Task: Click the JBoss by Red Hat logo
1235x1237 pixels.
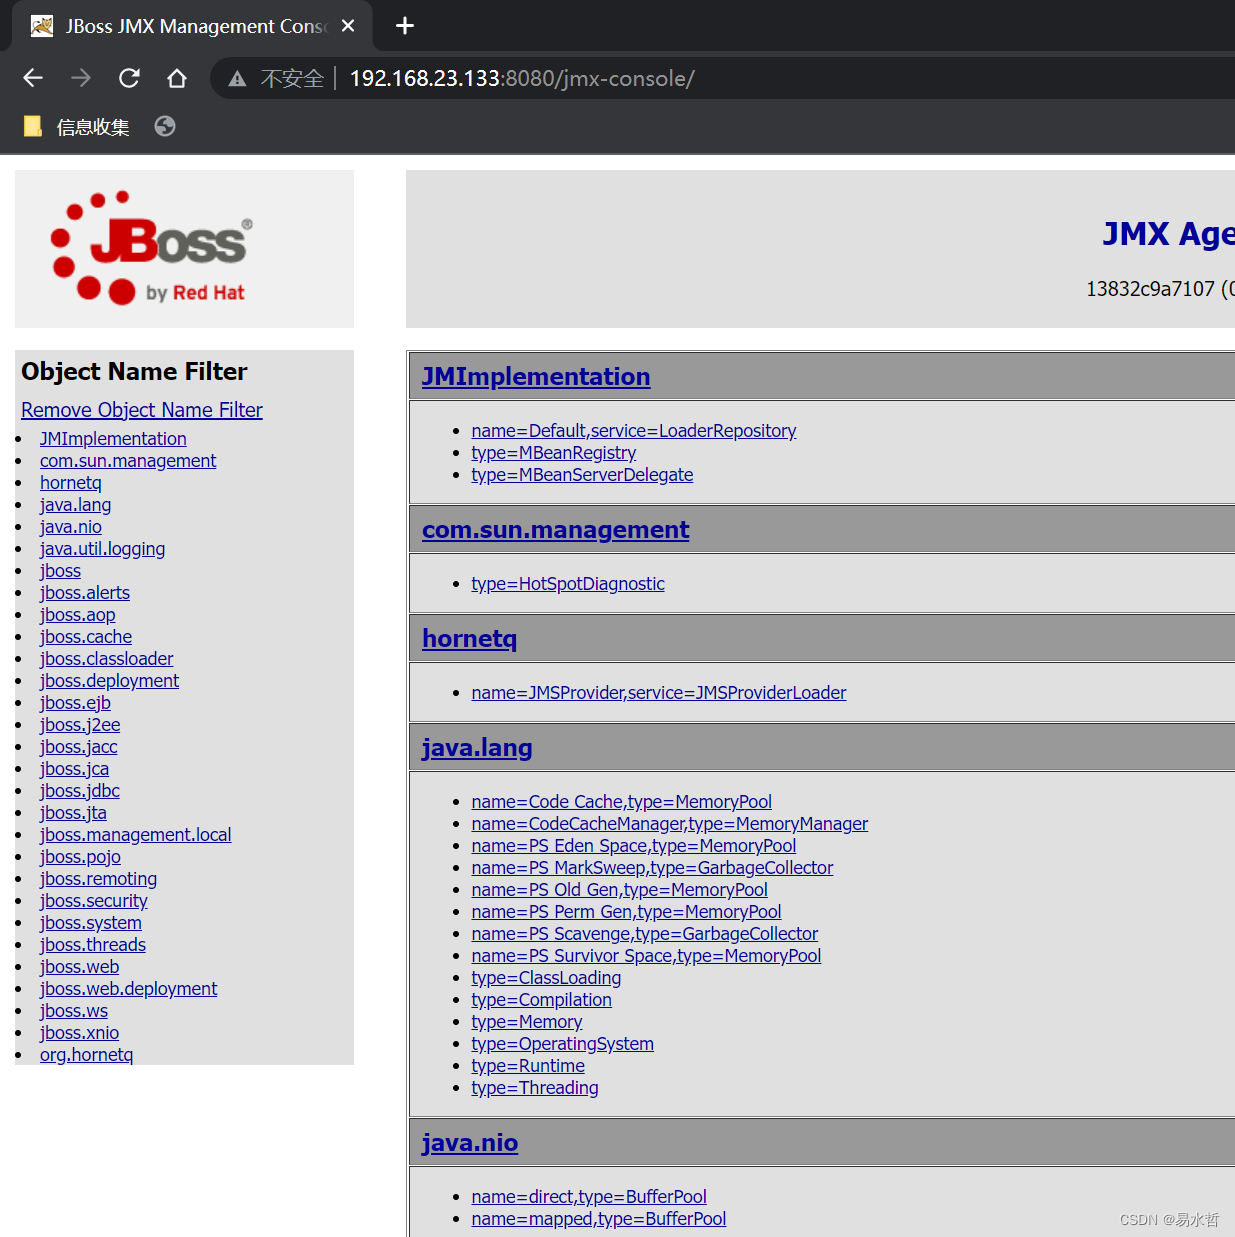Action: coord(152,248)
